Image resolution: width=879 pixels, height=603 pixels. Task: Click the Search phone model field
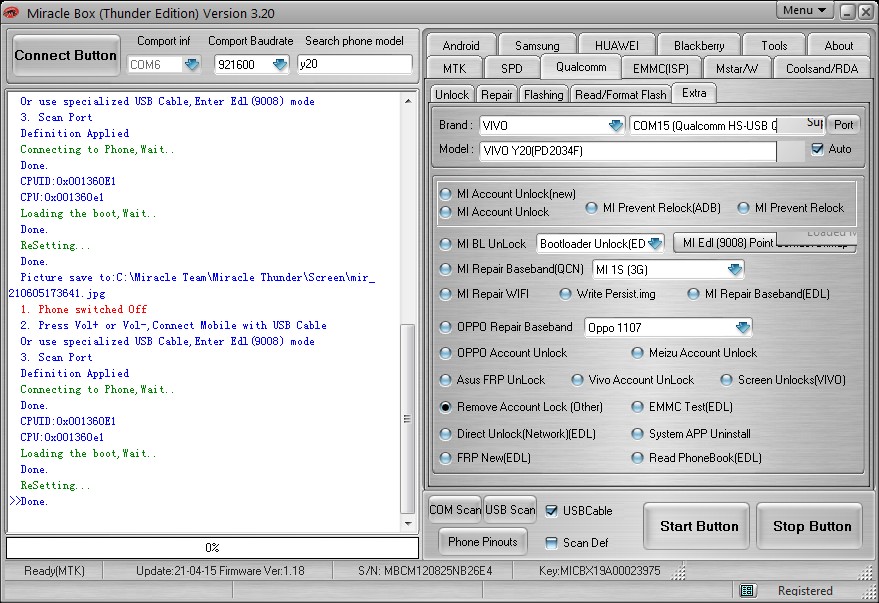tap(355, 64)
